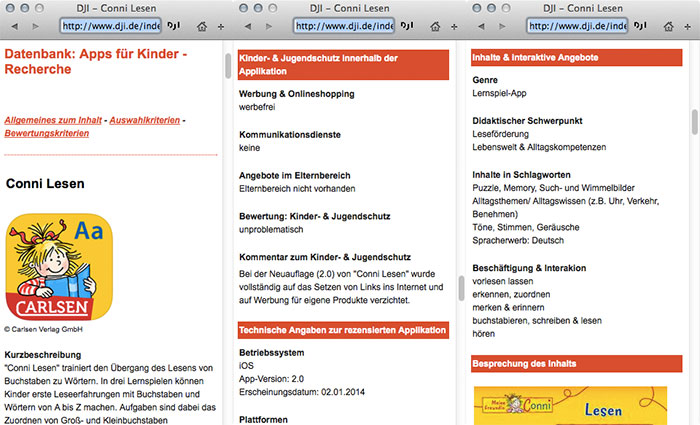
Task: Click 'Elternbereich nicht vorhanden' text
Action: pos(297,189)
